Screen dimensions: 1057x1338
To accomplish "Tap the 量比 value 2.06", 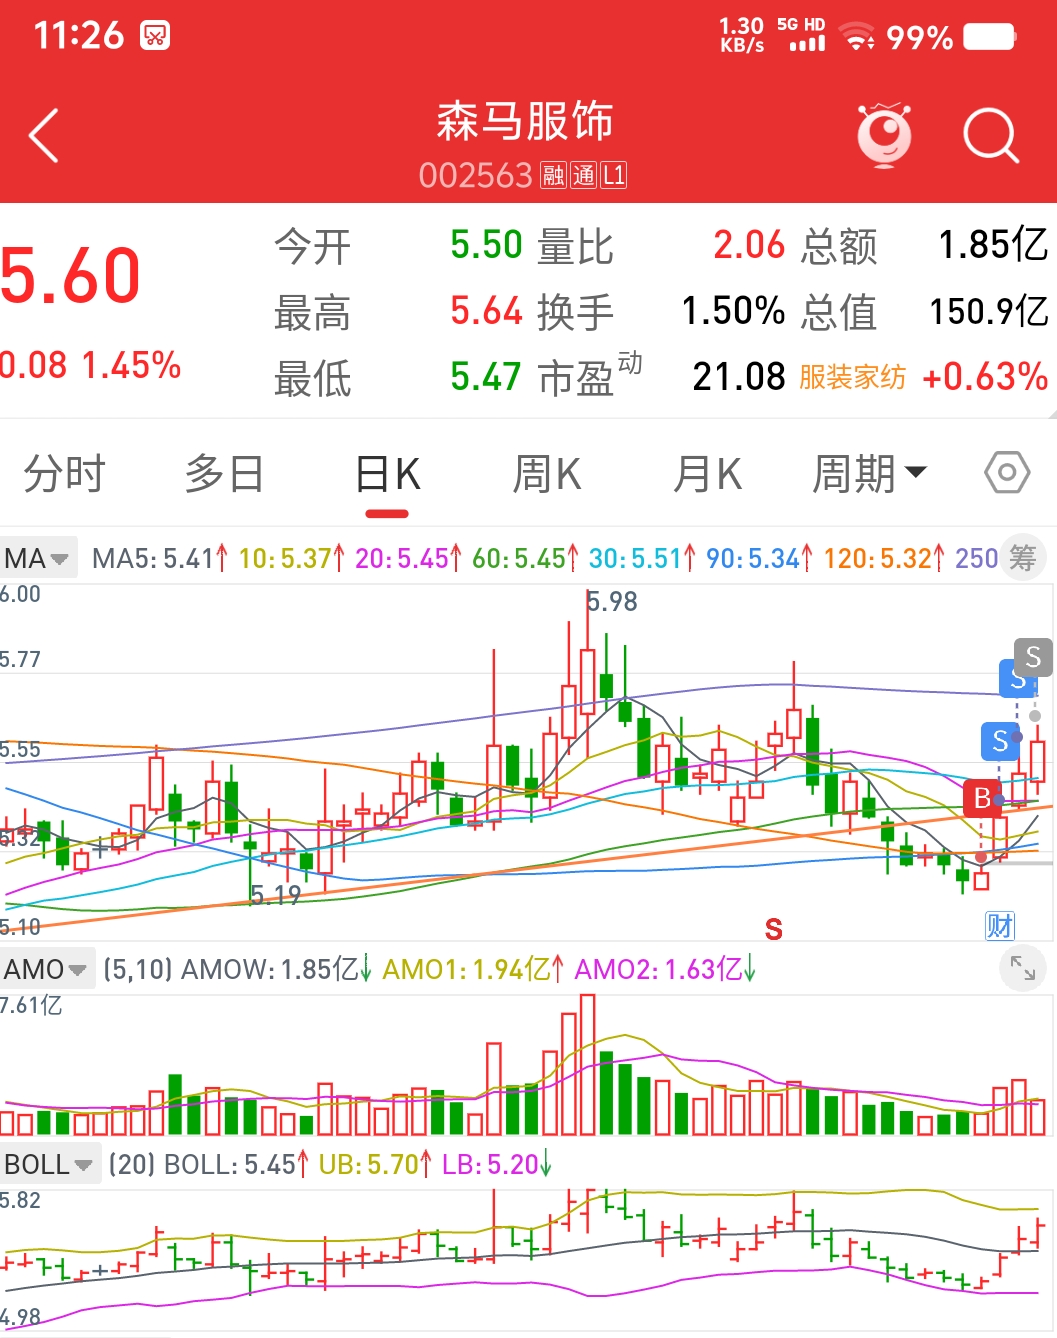I will (x=749, y=245).
